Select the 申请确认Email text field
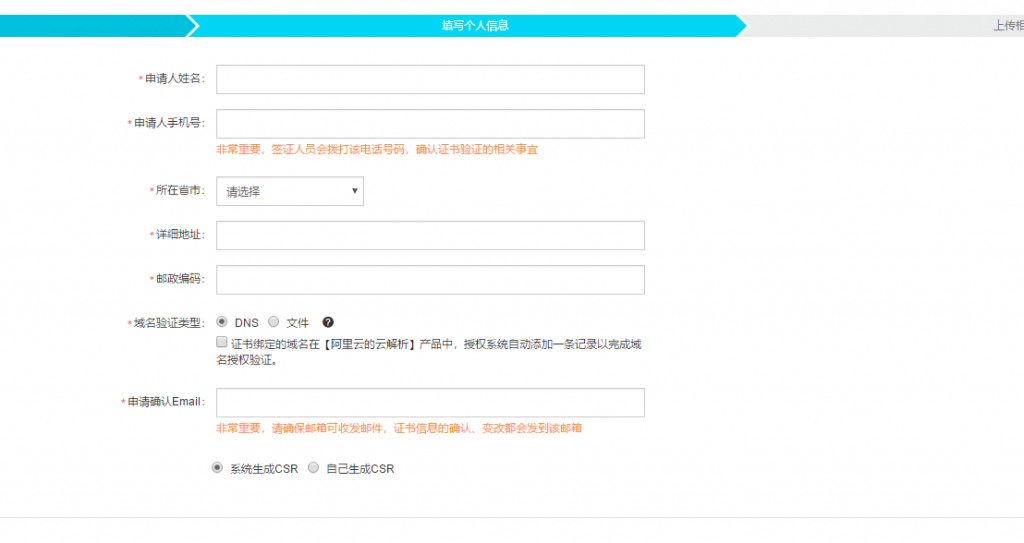This screenshot has width=1024, height=543. click(x=430, y=403)
